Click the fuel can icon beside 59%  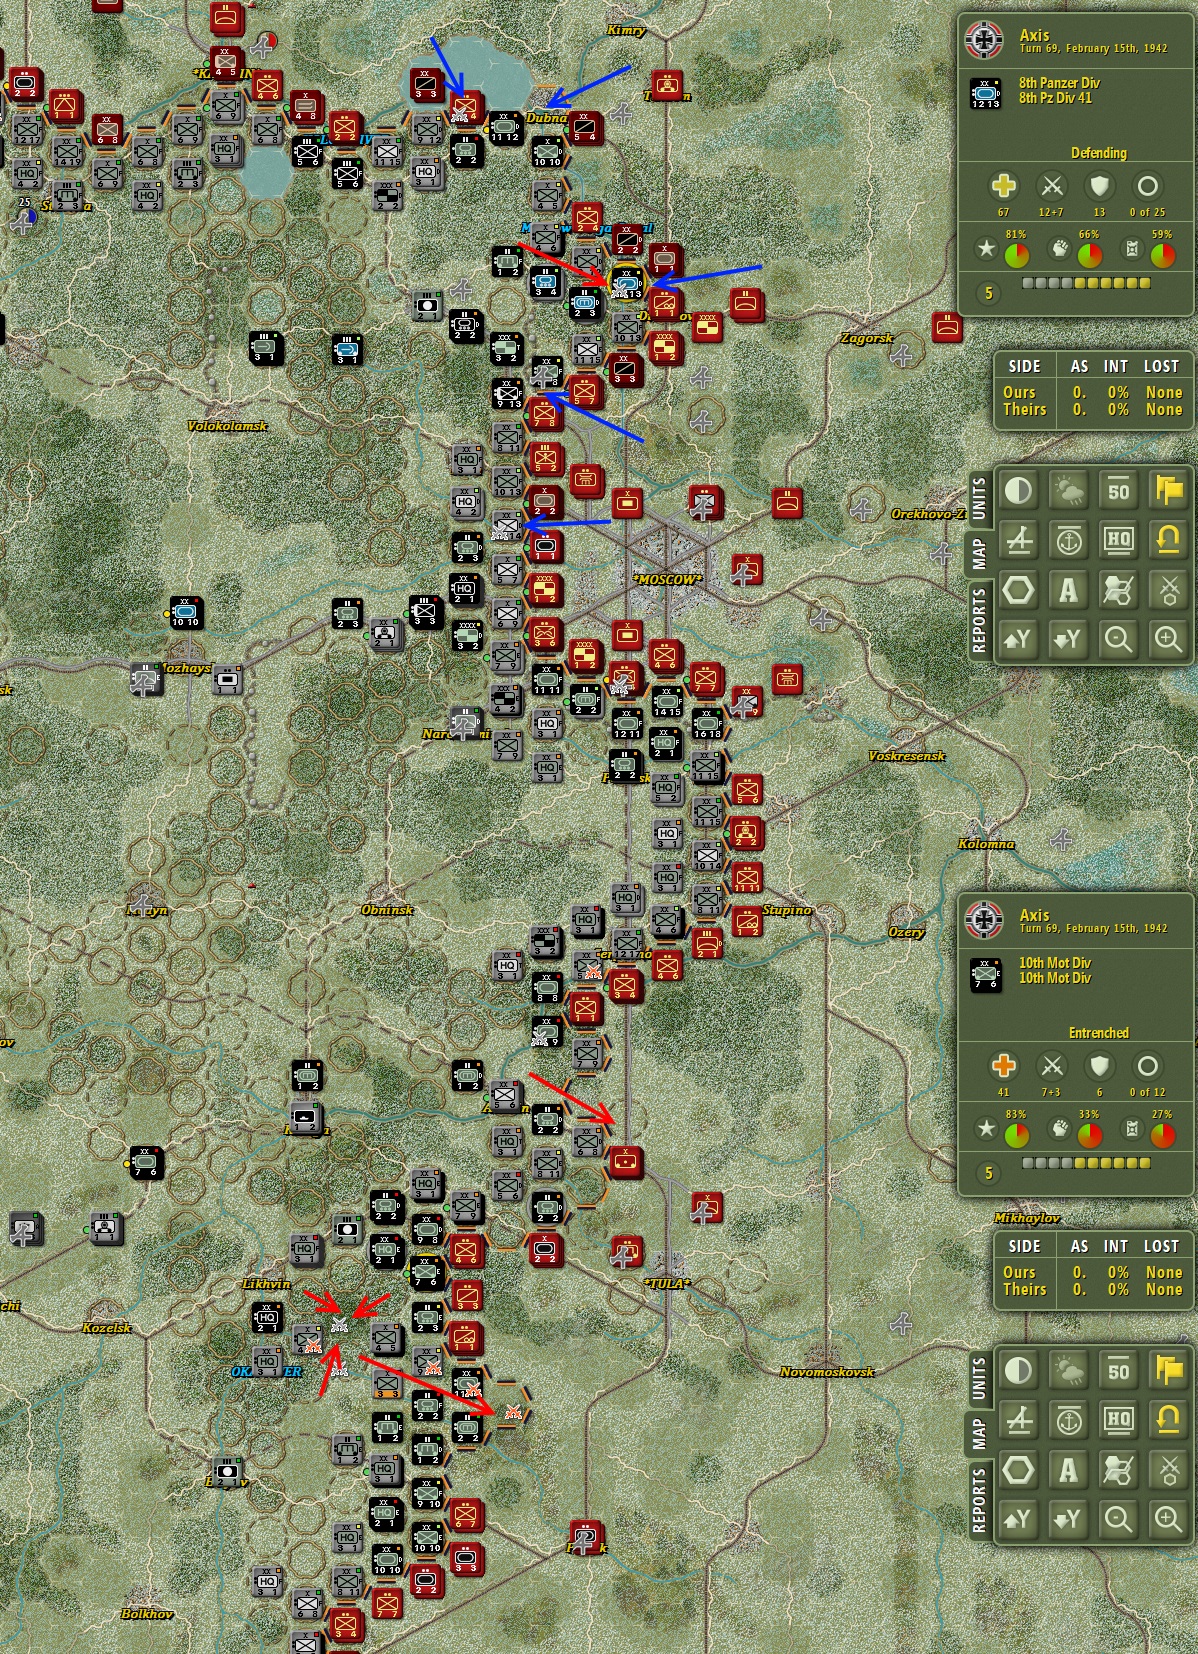(1132, 248)
